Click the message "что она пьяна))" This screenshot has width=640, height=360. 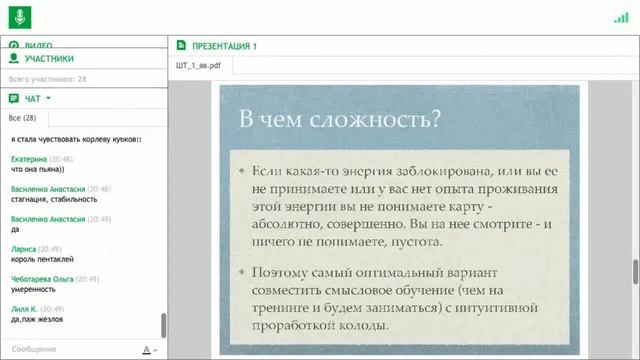pyautogui.click(x=38, y=169)
